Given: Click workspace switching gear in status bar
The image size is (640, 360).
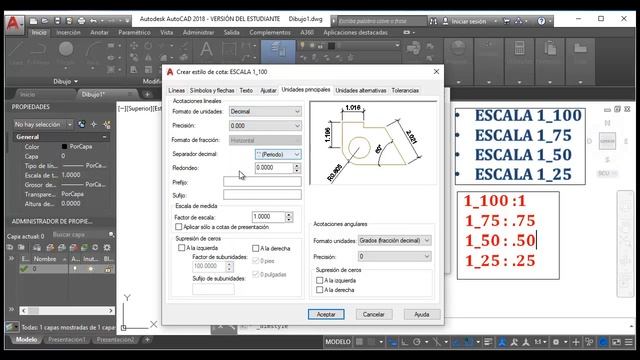Looking at the screenshot, I should 556,342.
